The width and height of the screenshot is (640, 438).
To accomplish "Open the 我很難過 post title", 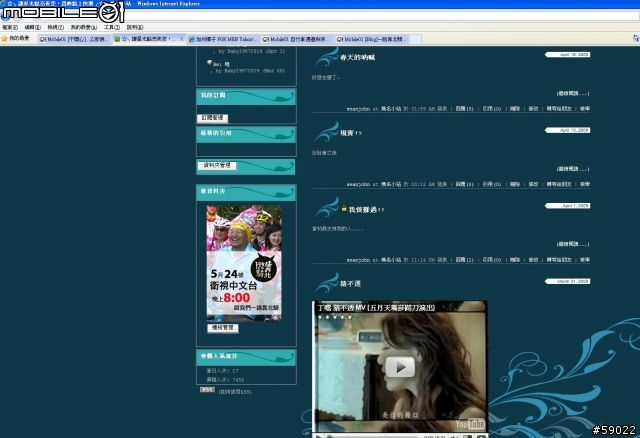I will click(366, 209).
